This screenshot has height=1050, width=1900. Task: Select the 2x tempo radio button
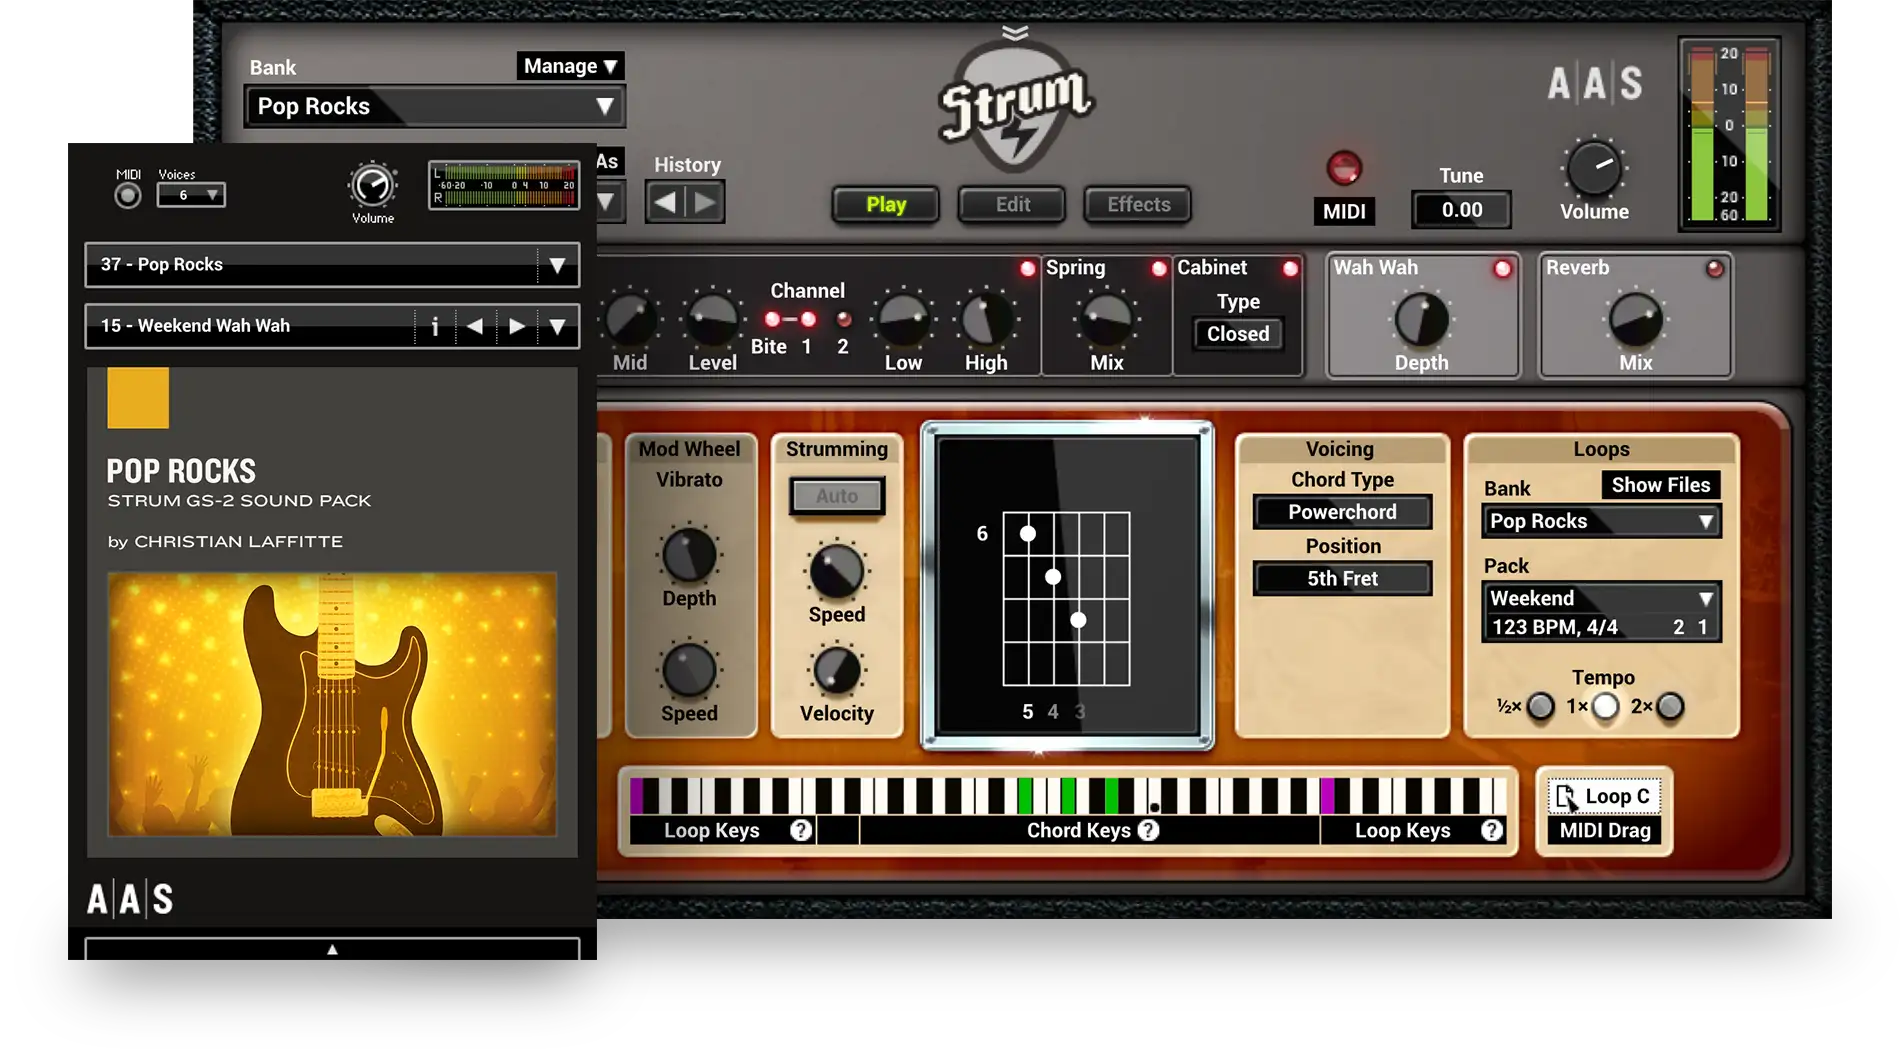(x=1670, y=707)
